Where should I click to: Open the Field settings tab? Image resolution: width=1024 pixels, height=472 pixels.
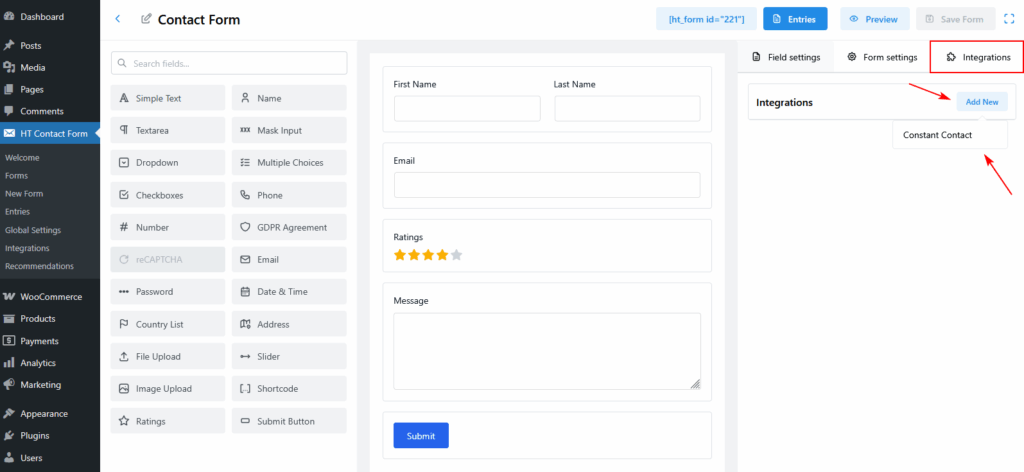(786, 57)
